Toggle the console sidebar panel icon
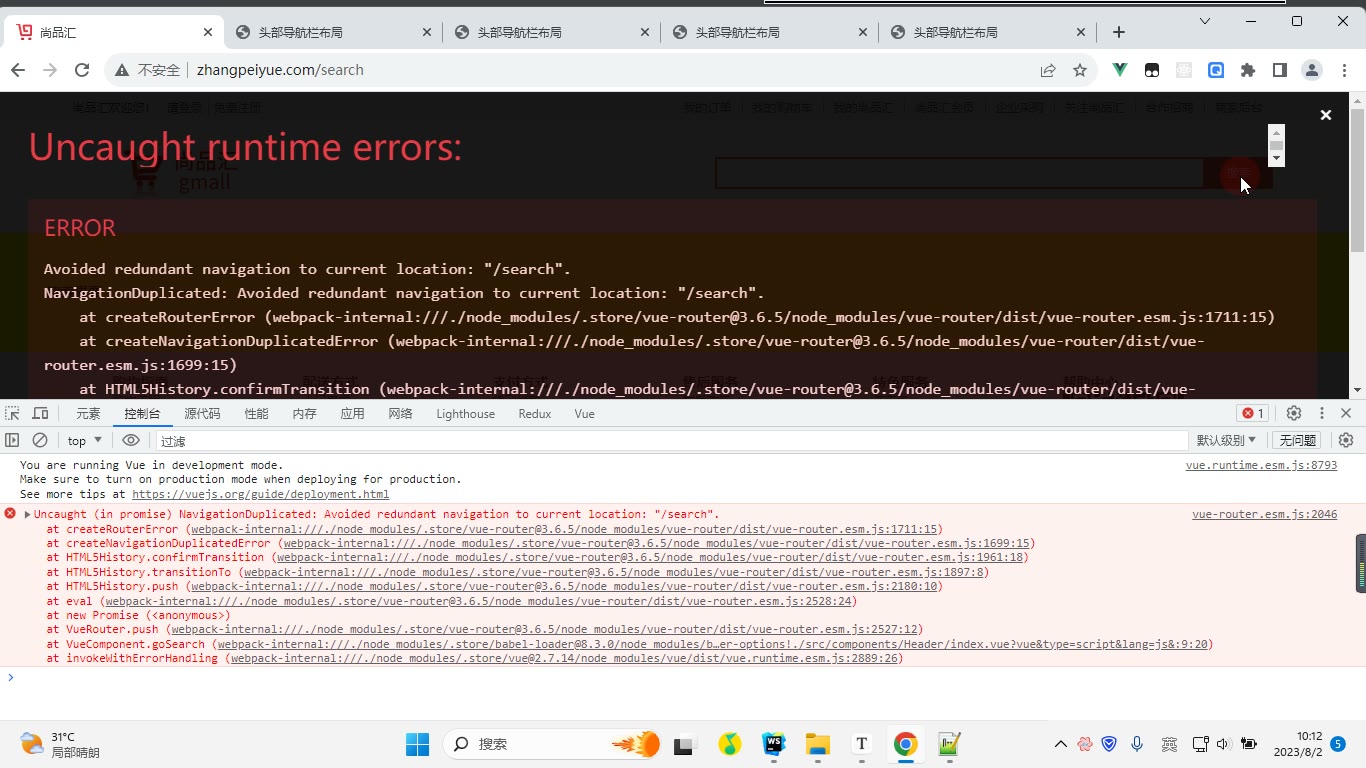 (x=12, y=440)
